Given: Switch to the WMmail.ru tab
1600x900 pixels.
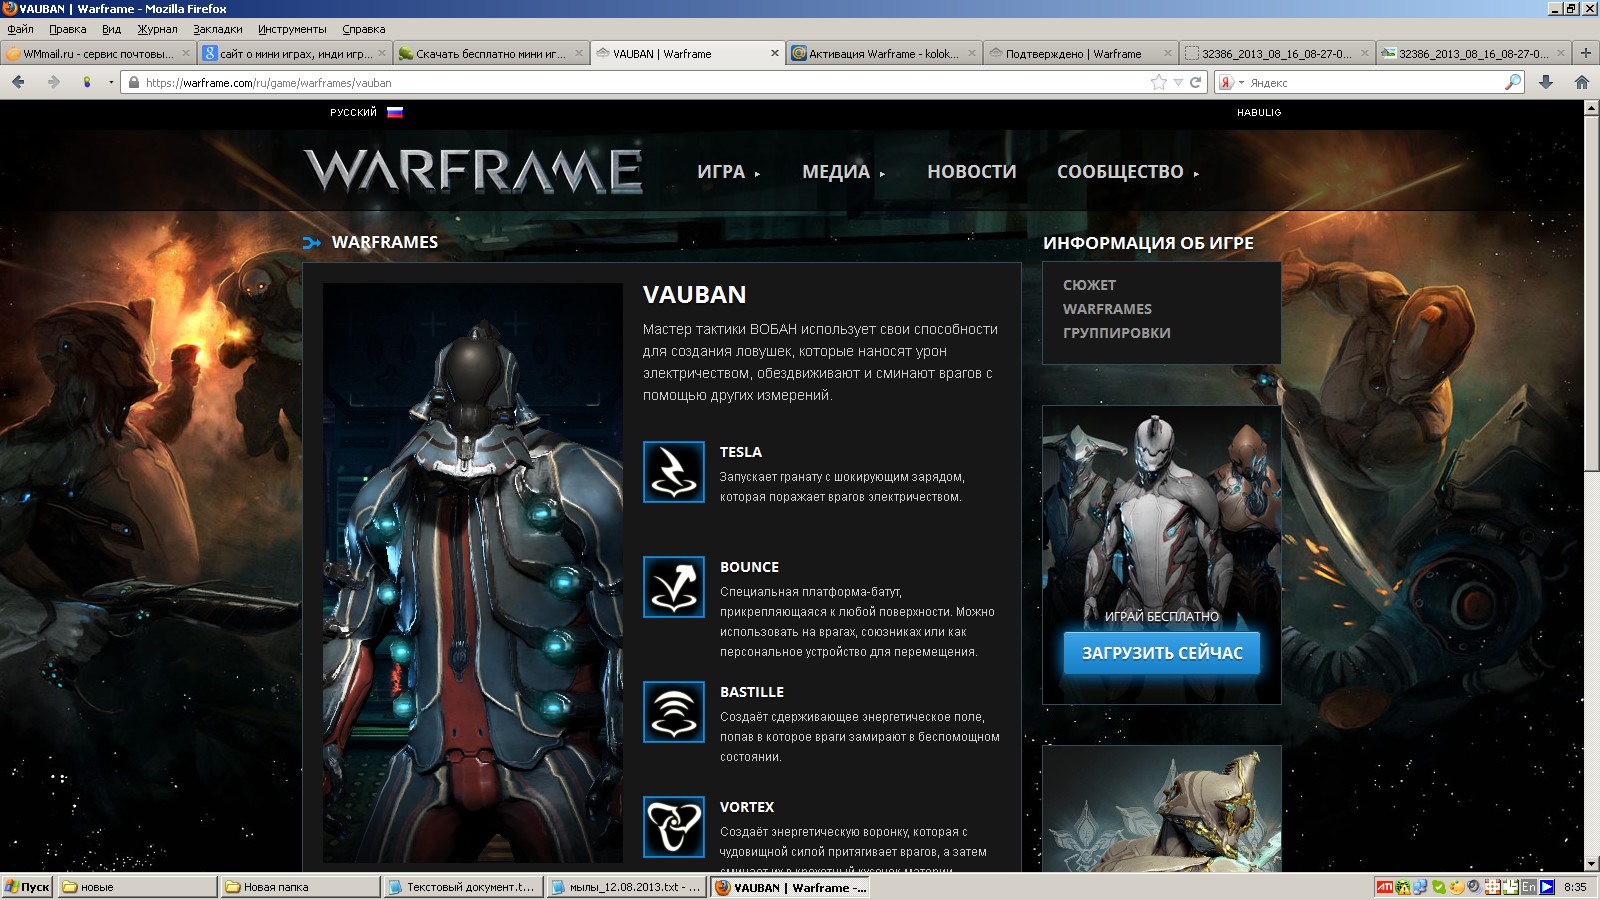Looking at the screenshot, I should tap(98, 54).
